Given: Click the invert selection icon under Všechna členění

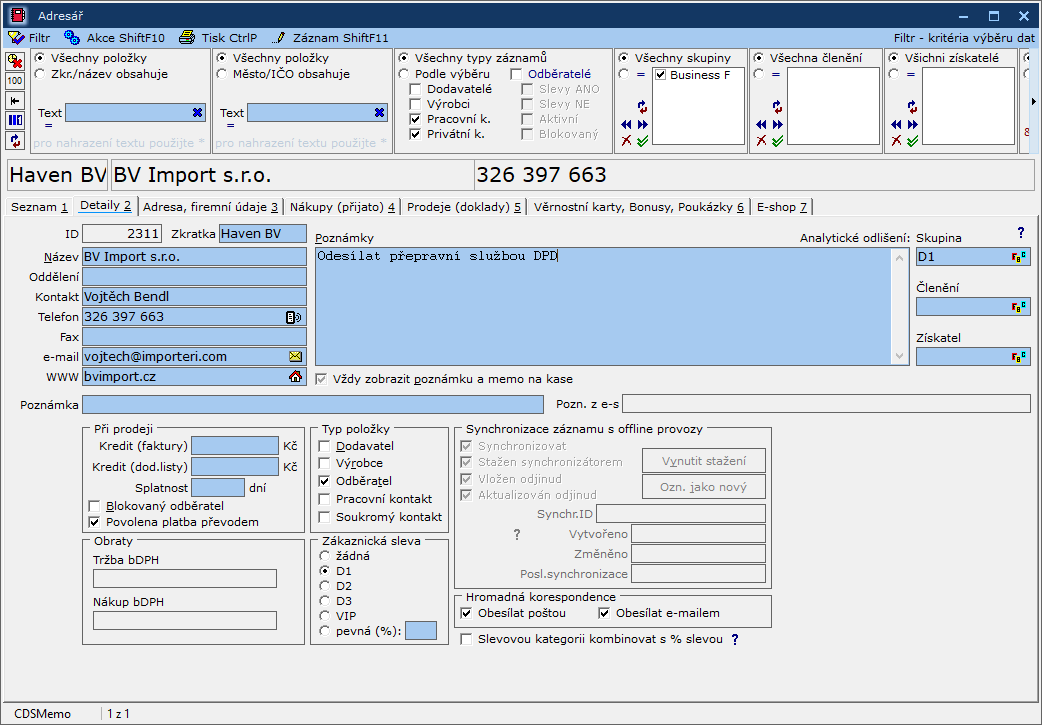Looking at the screenshot, I should [x=778, y=107].
